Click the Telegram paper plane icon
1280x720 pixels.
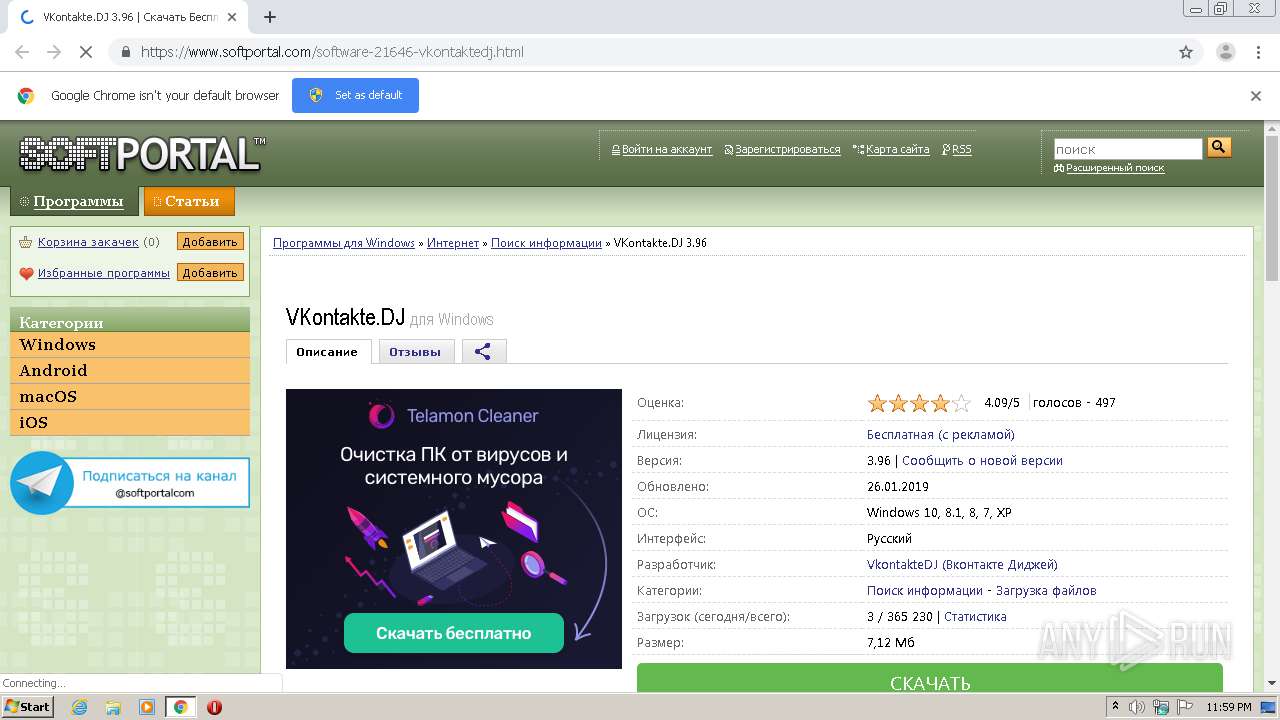pos(41,483)
